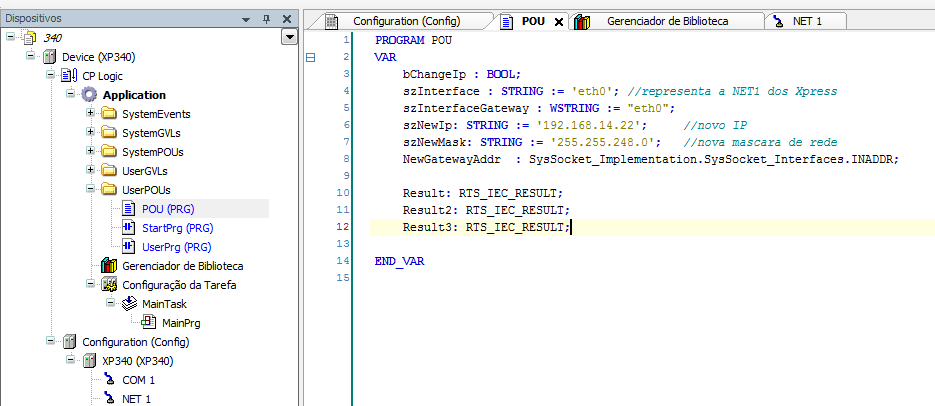
Task: Click the MainTask icon in device tree
Action: click(x=129, y=304)
